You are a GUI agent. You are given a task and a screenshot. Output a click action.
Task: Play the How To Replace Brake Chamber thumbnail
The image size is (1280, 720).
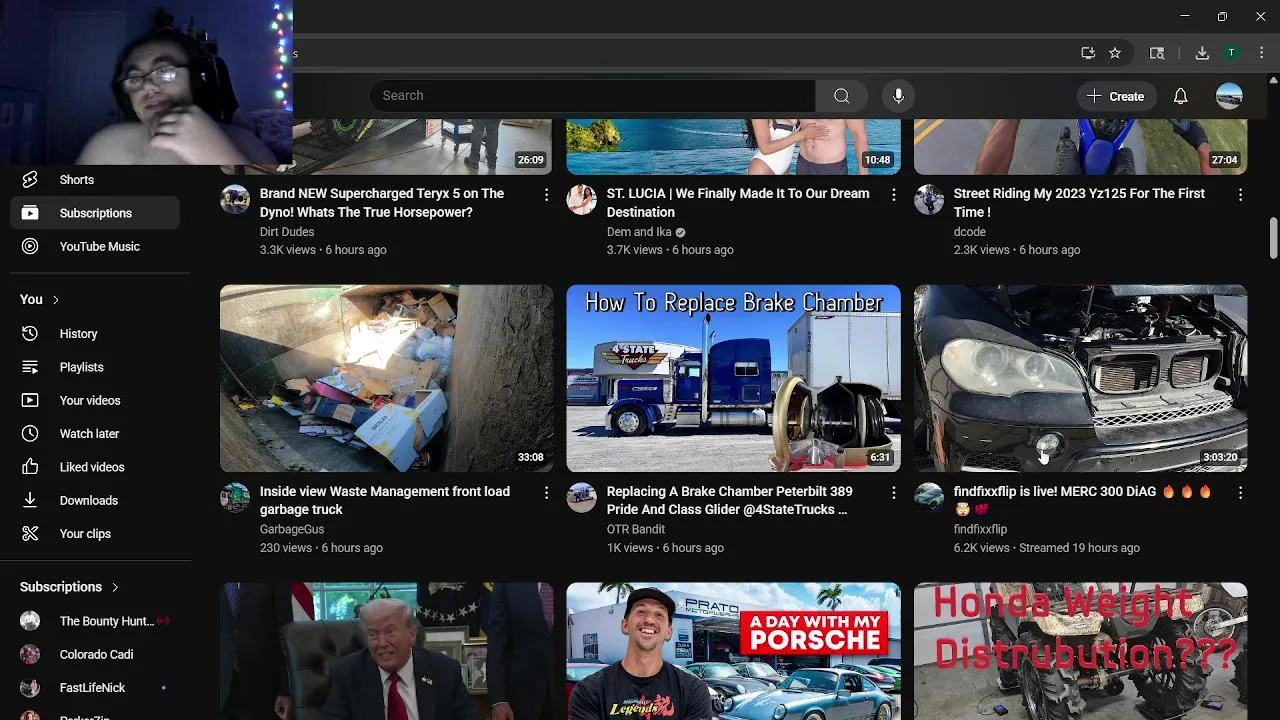pyautogui.click(x=733, y=378)
